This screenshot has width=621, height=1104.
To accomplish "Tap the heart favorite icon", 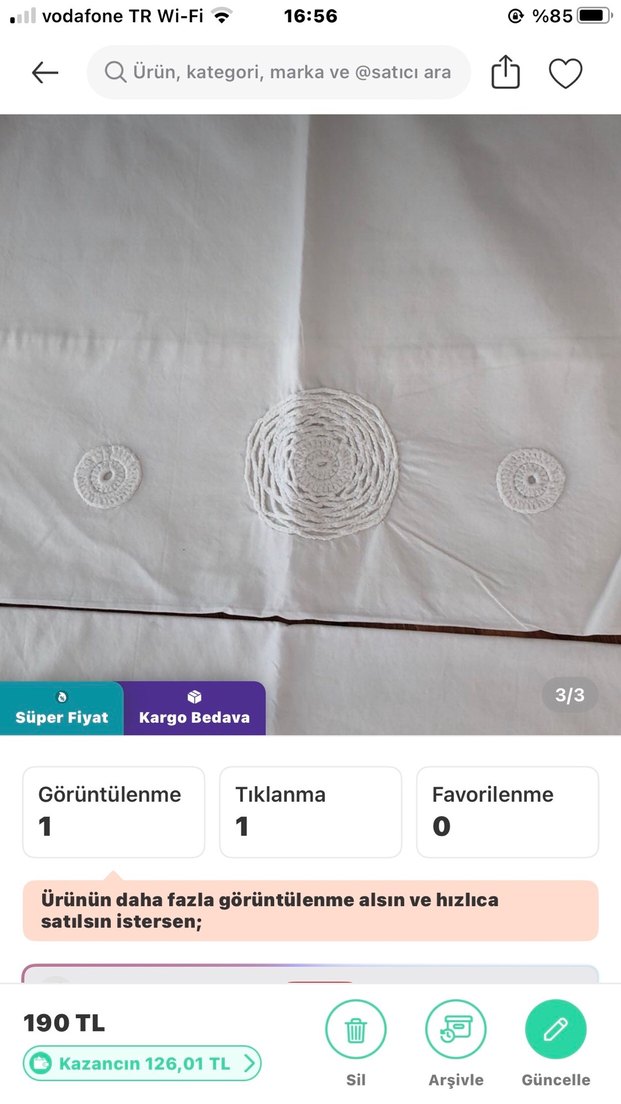I will (x=565, y=73).
